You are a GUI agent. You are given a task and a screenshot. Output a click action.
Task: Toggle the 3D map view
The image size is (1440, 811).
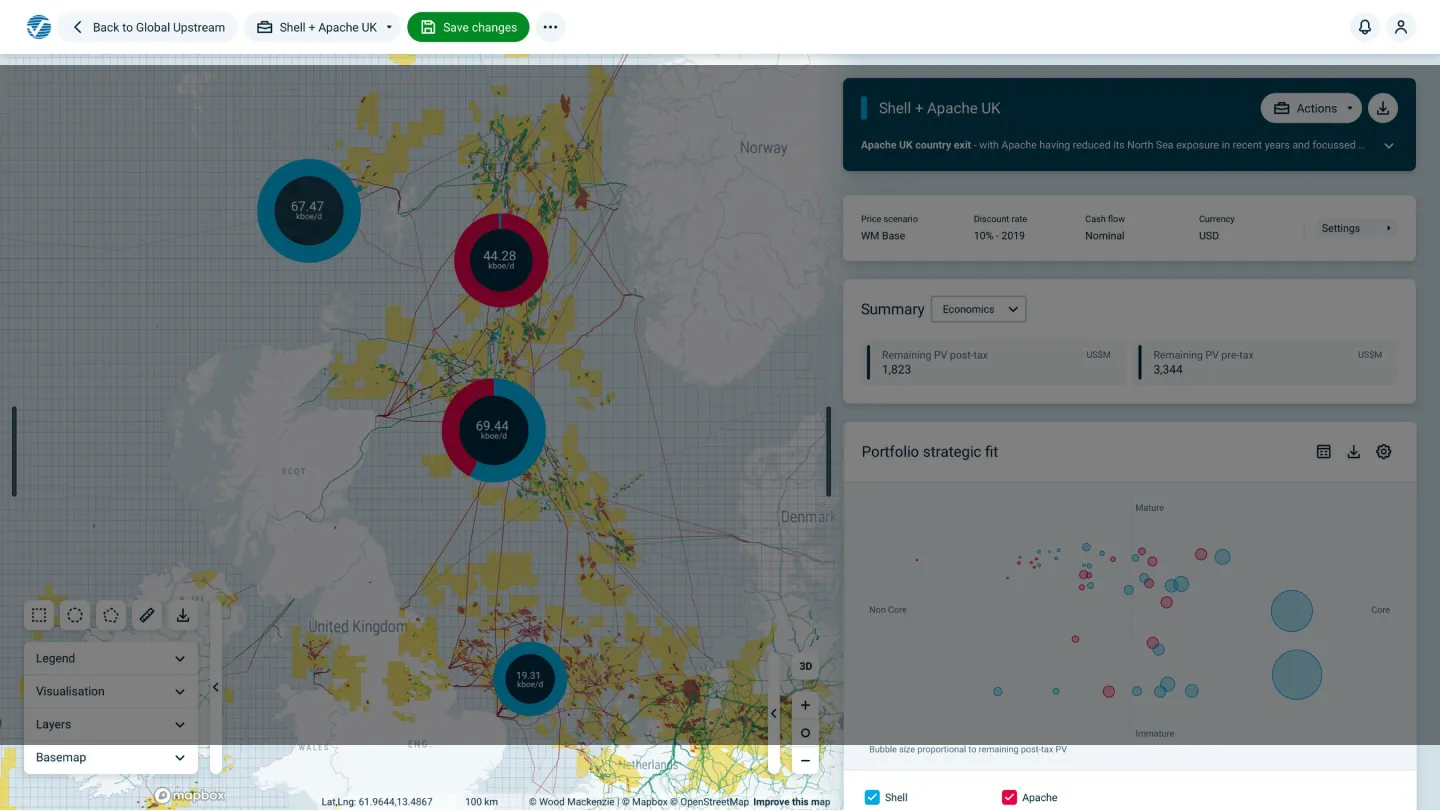[x=805, y=667]
